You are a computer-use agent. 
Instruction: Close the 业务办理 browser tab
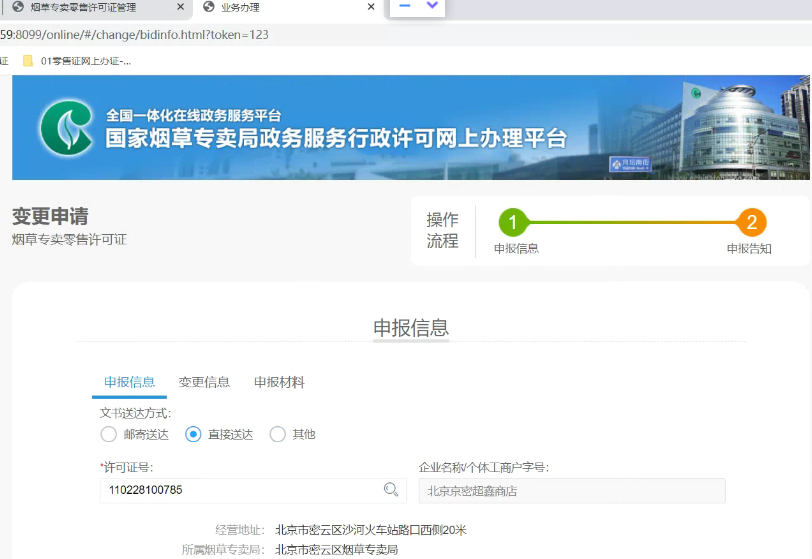coord(371,7)
